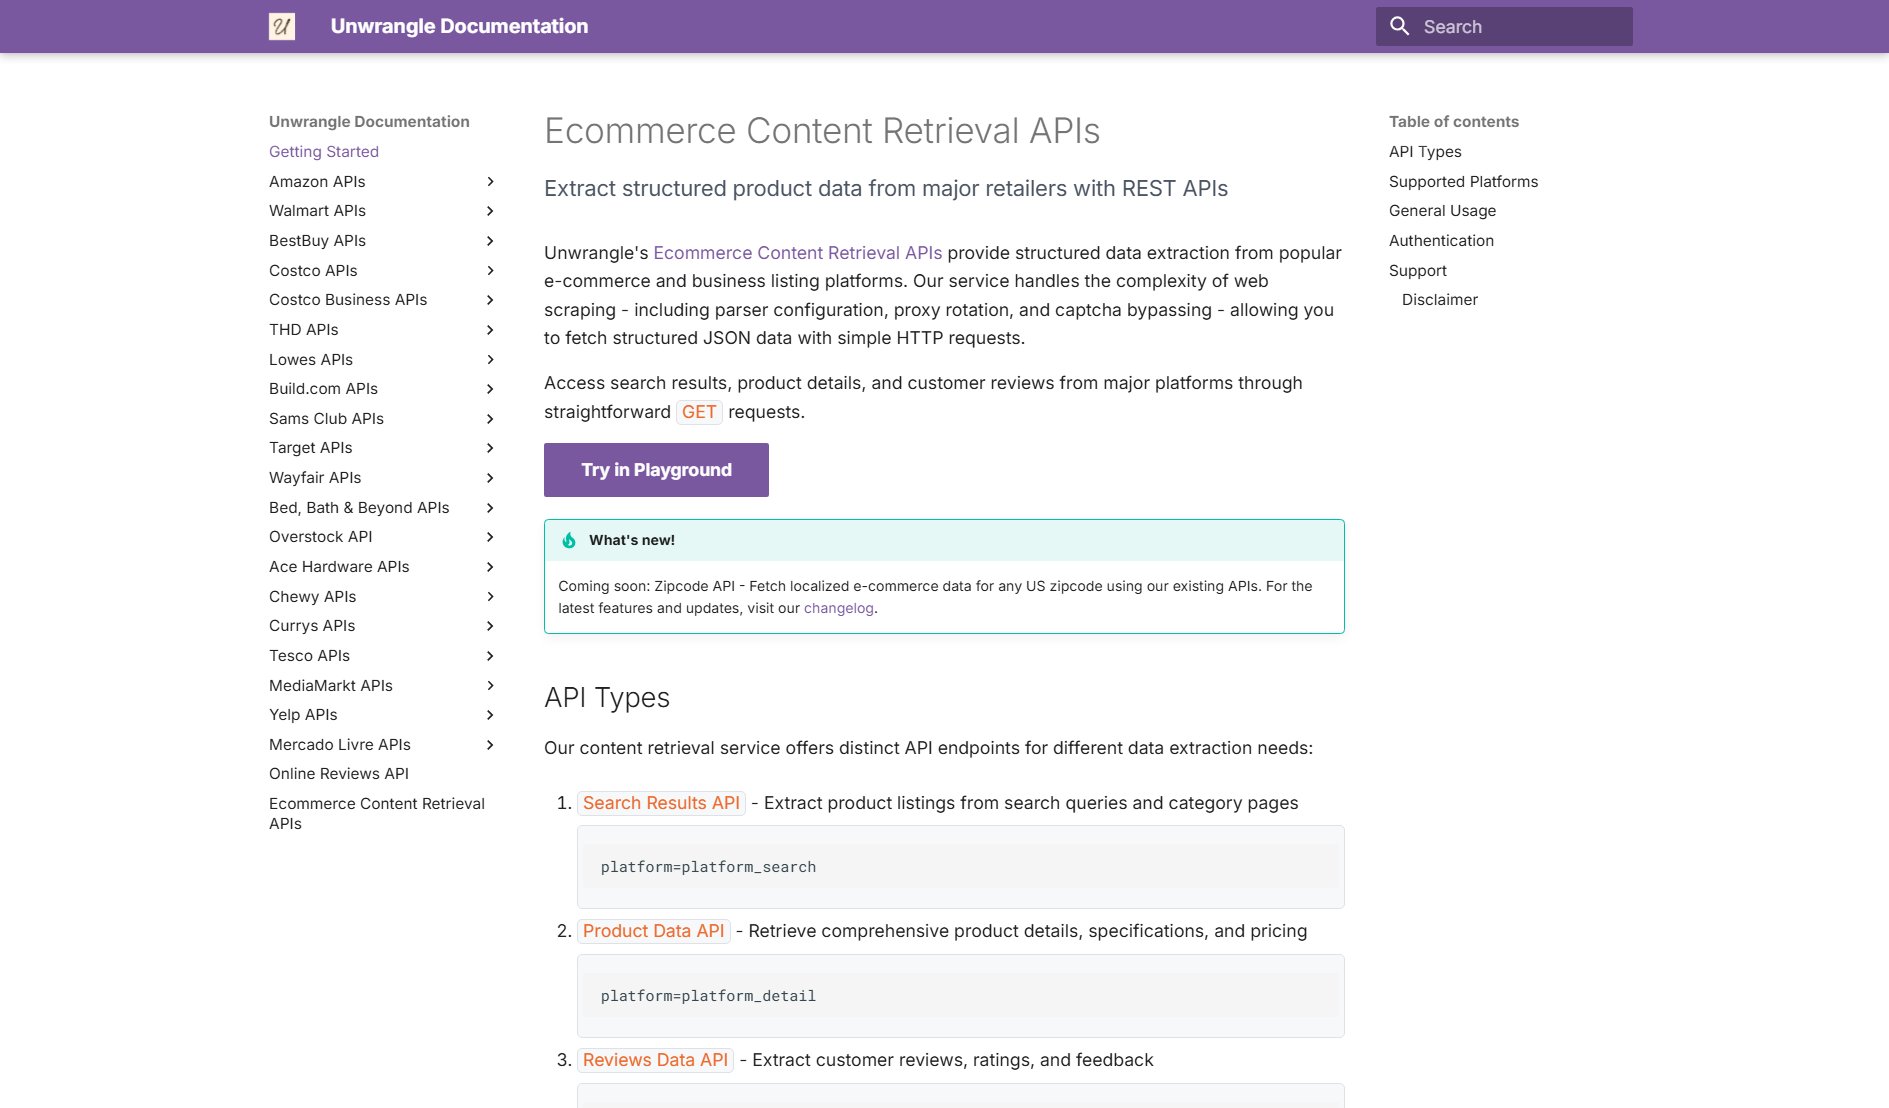This screenshot has height=1108, width=1889.
Task: Select Amazon APIs sidebar label
Action: 317,181
